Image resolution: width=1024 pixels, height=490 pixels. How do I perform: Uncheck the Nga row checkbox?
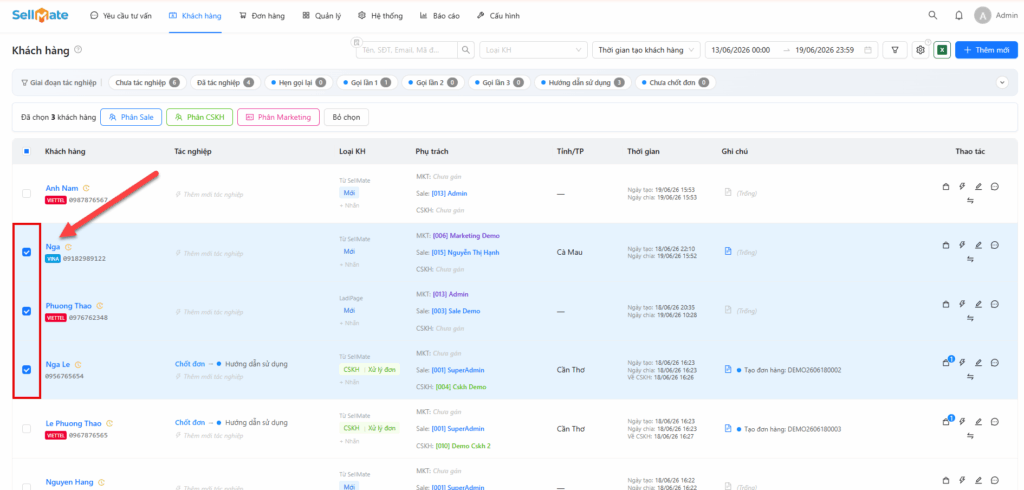point(27,252)
